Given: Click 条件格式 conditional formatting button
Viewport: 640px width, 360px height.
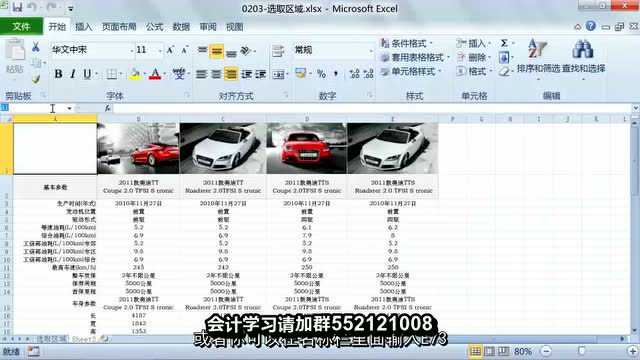Looking at the screenshot, I should (406, 43).
